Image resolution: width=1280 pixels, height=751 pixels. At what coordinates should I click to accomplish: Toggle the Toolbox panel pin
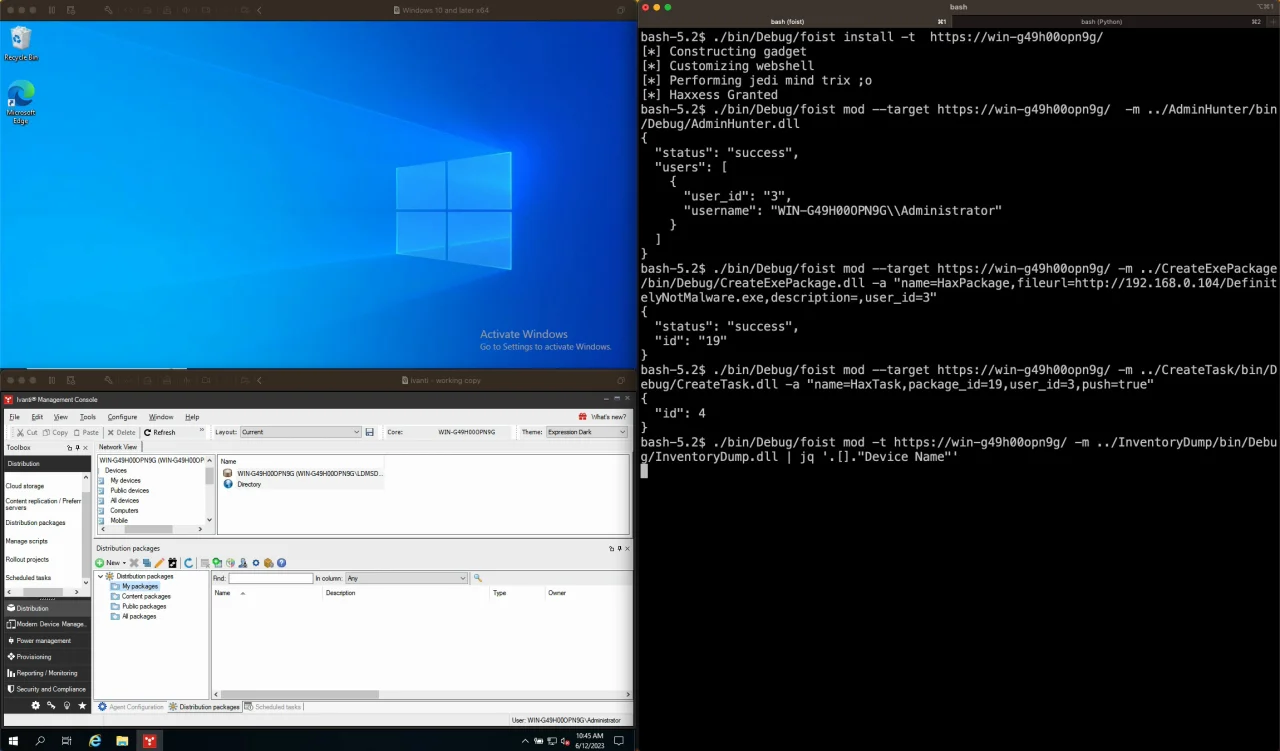pos(77,448)
